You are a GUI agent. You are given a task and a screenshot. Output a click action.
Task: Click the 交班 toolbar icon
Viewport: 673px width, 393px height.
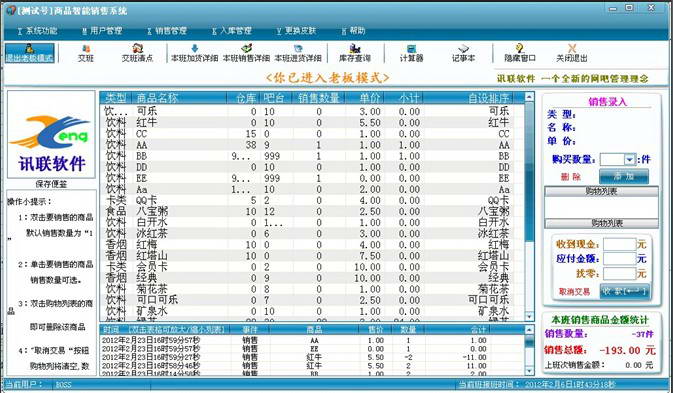tap(86, 53)
